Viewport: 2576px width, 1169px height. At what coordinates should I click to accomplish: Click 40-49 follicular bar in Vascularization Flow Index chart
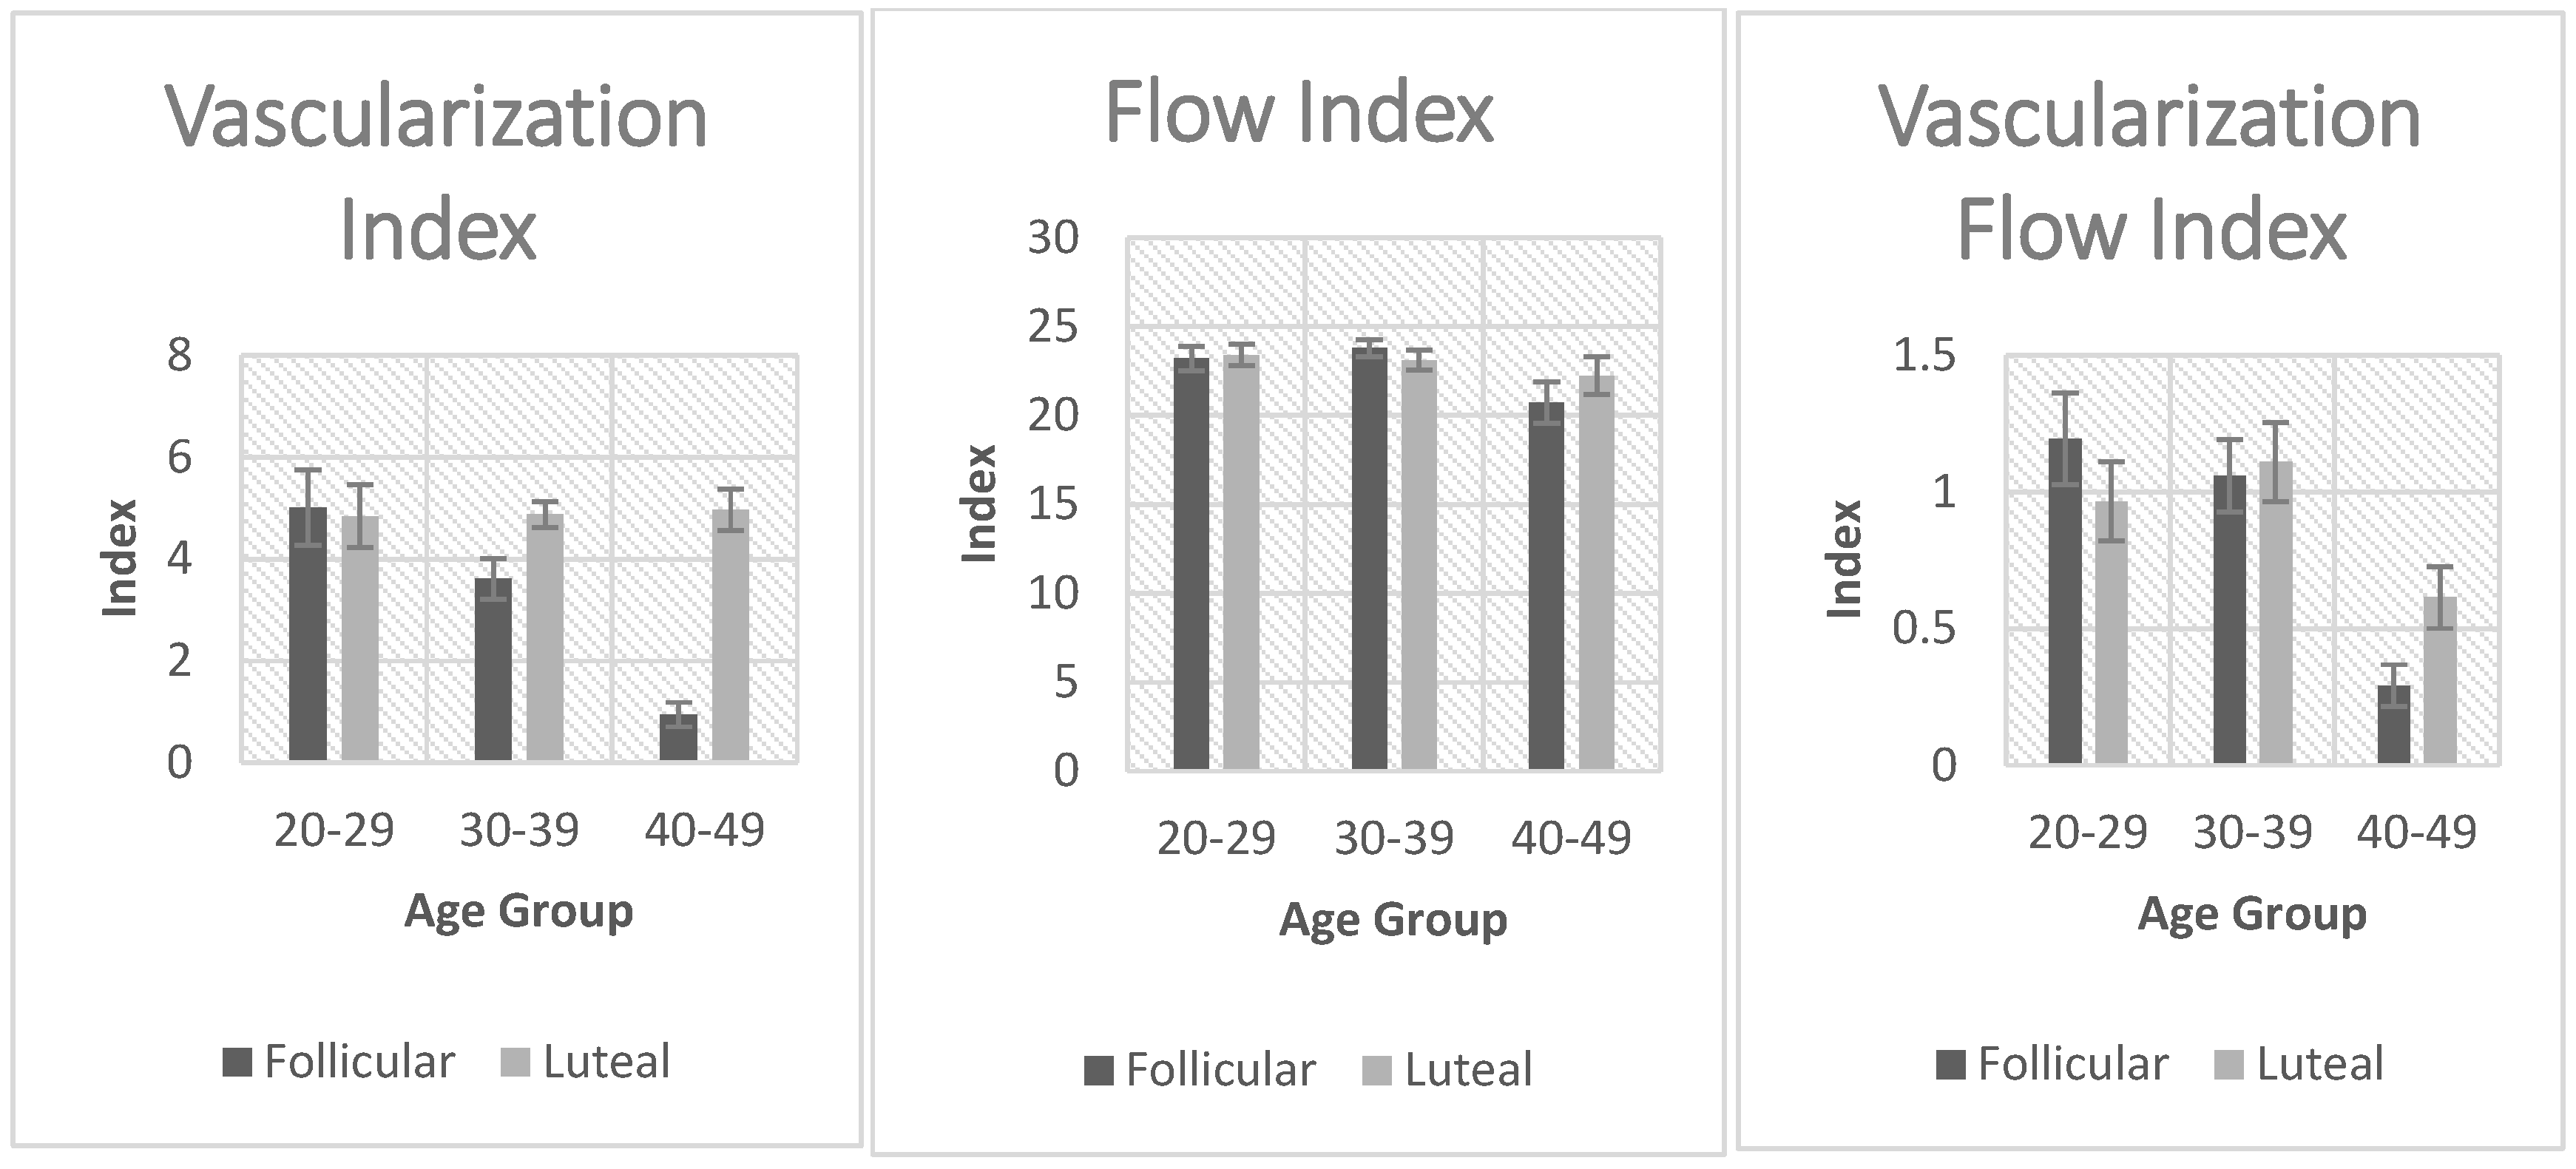(2393, 725)
